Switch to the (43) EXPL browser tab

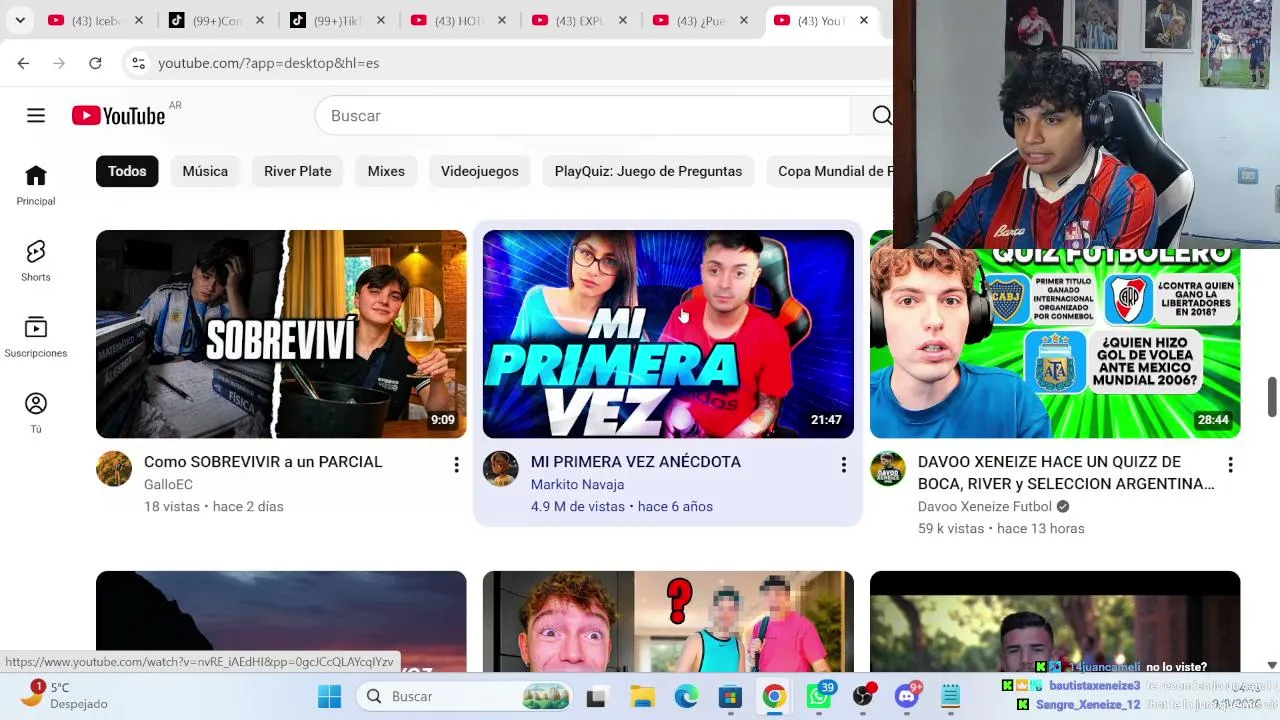coord(579,20)
